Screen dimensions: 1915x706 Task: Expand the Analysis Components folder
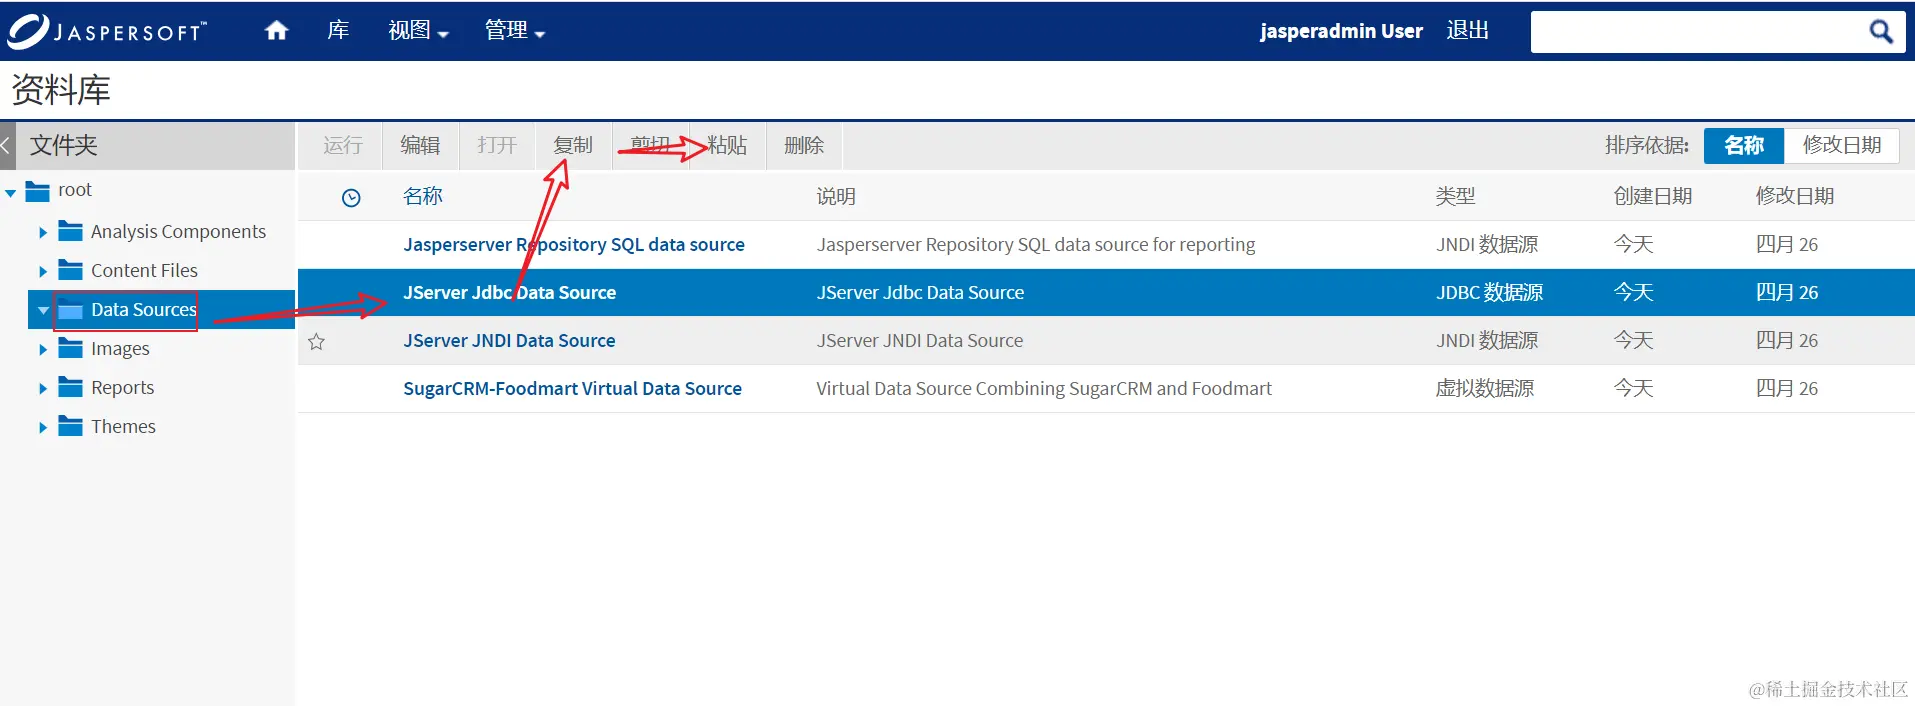(x=43, y=232)
